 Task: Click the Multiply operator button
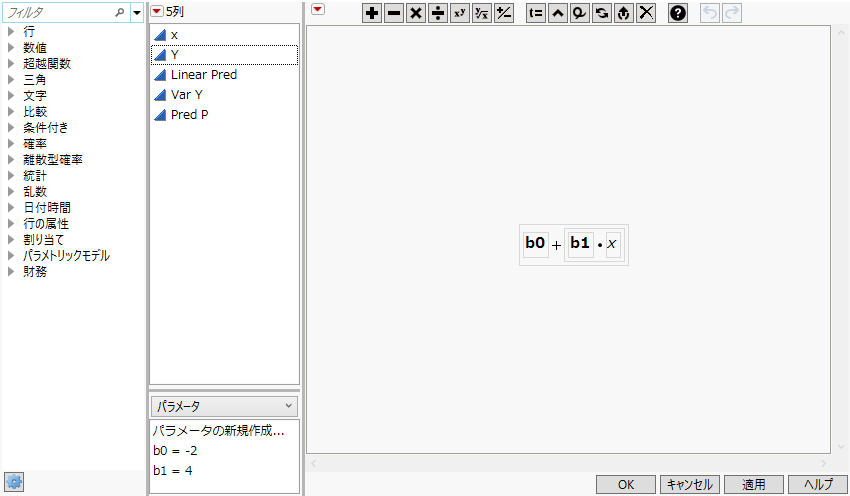(416, 13)
